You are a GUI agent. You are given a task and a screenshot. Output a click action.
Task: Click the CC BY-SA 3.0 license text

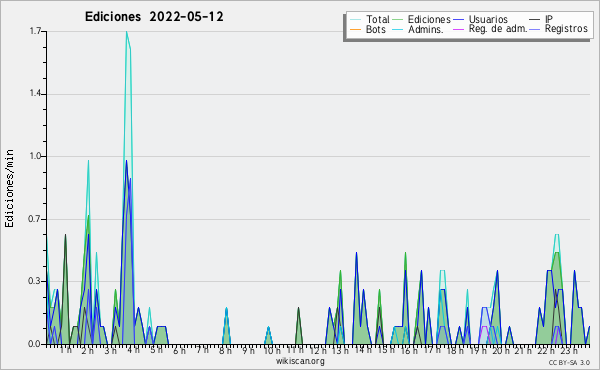(x=569, y=362)
